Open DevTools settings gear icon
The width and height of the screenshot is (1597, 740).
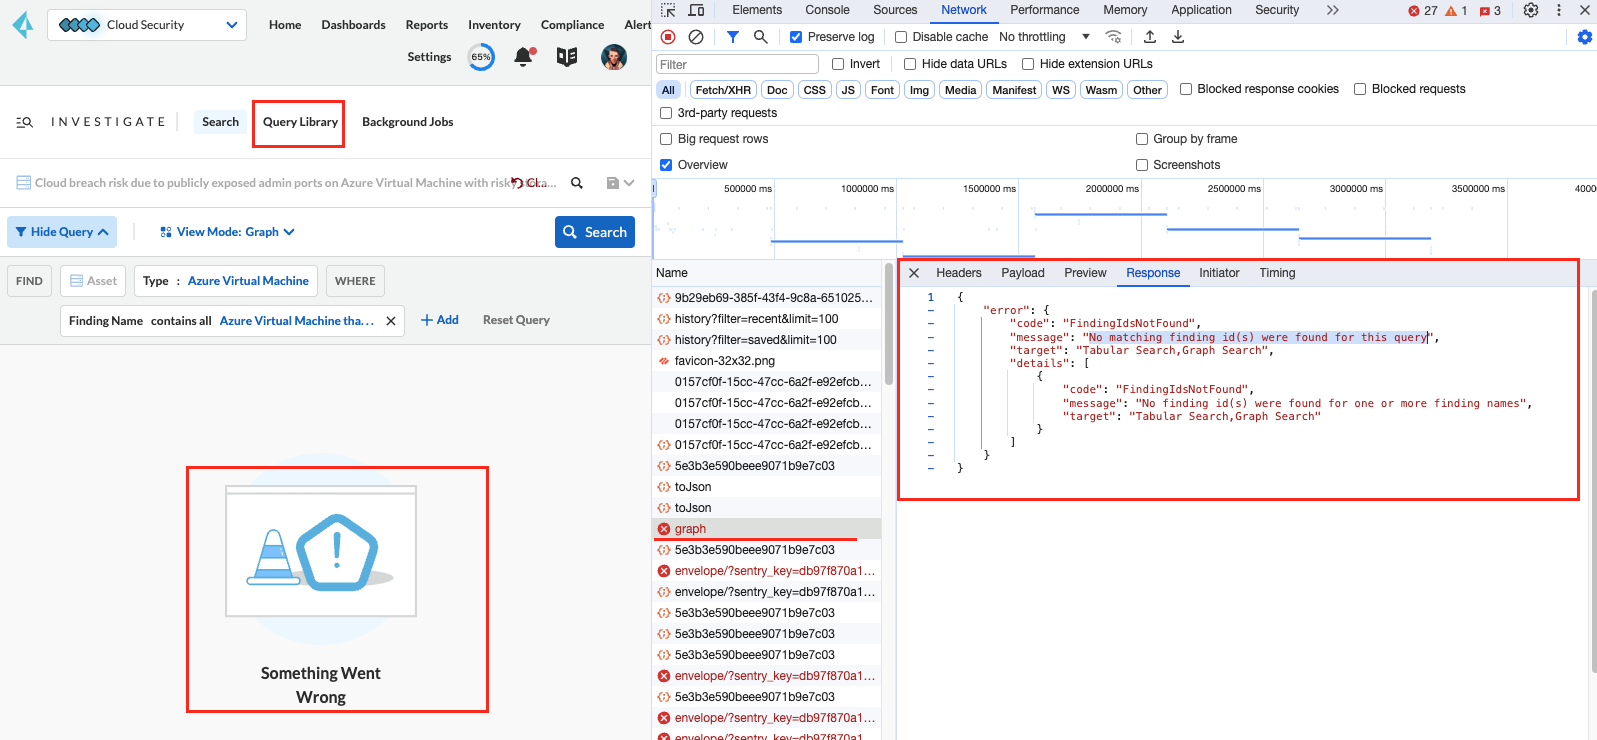1530,10
